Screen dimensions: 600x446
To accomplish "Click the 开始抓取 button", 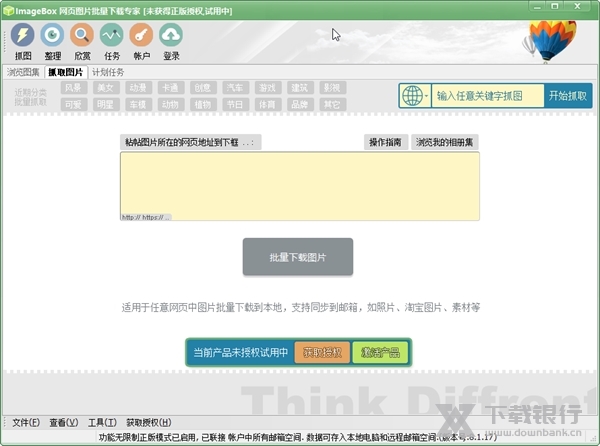I will coord(568,96).
